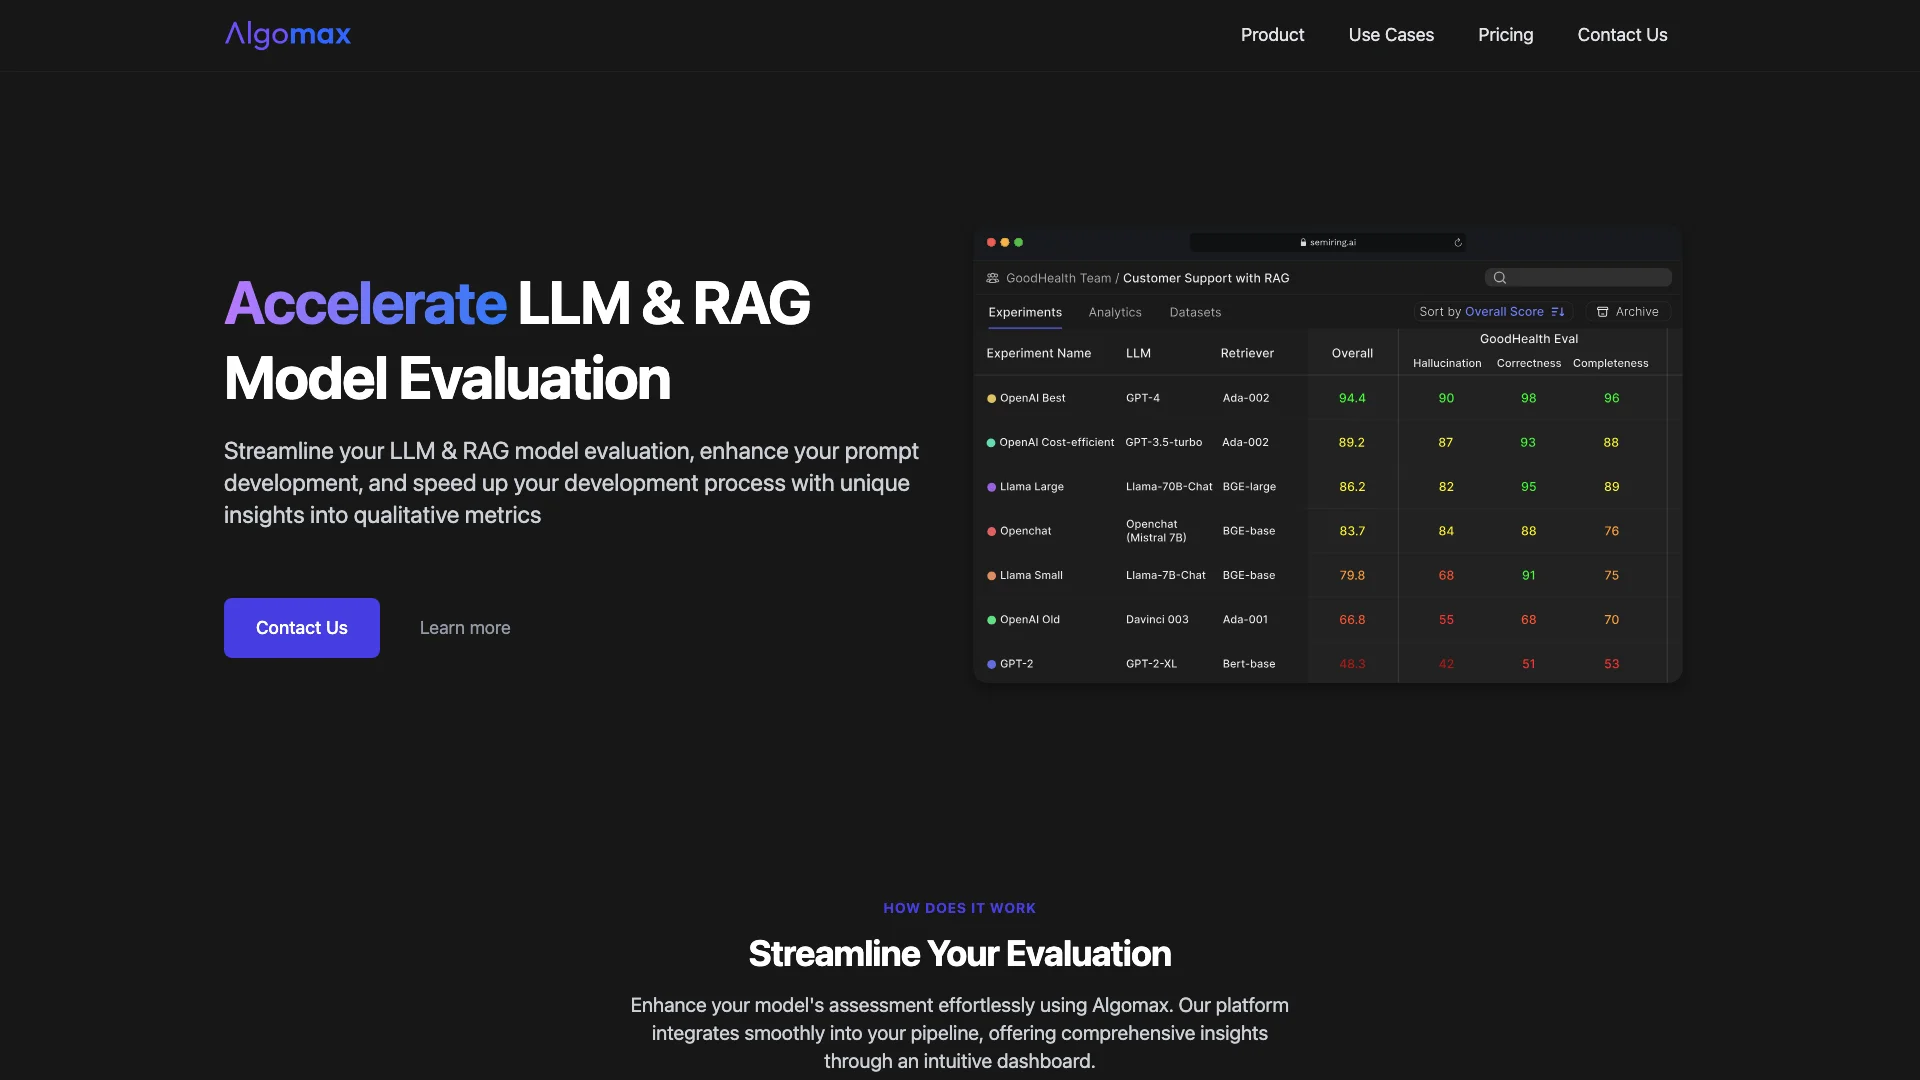Click the teal dot beside OpenAI Cost-efficient

[991, 443]
